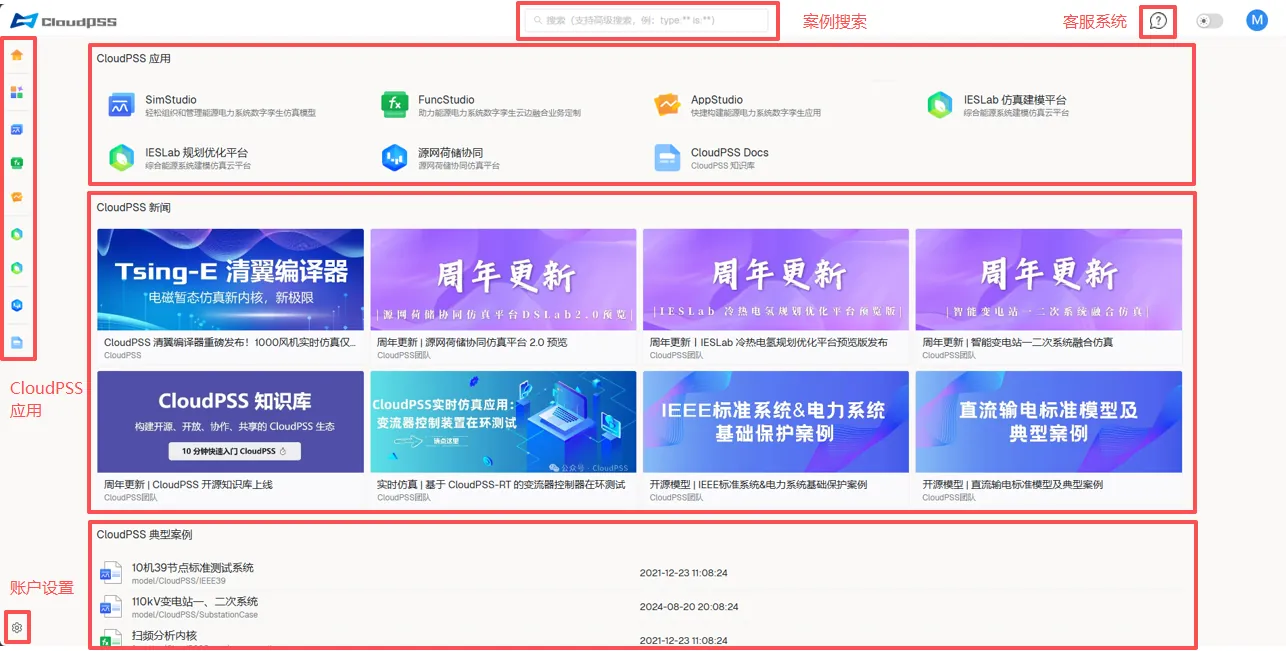
Task: Open CloudPSS Docs sidebar icon
Action: (17, 342)
